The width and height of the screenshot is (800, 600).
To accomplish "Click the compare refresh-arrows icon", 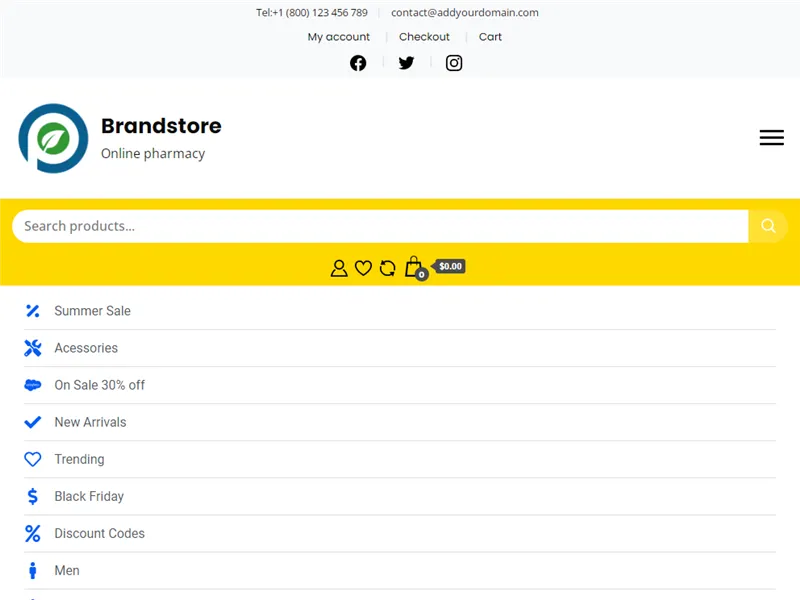I will tap(387, 268).
